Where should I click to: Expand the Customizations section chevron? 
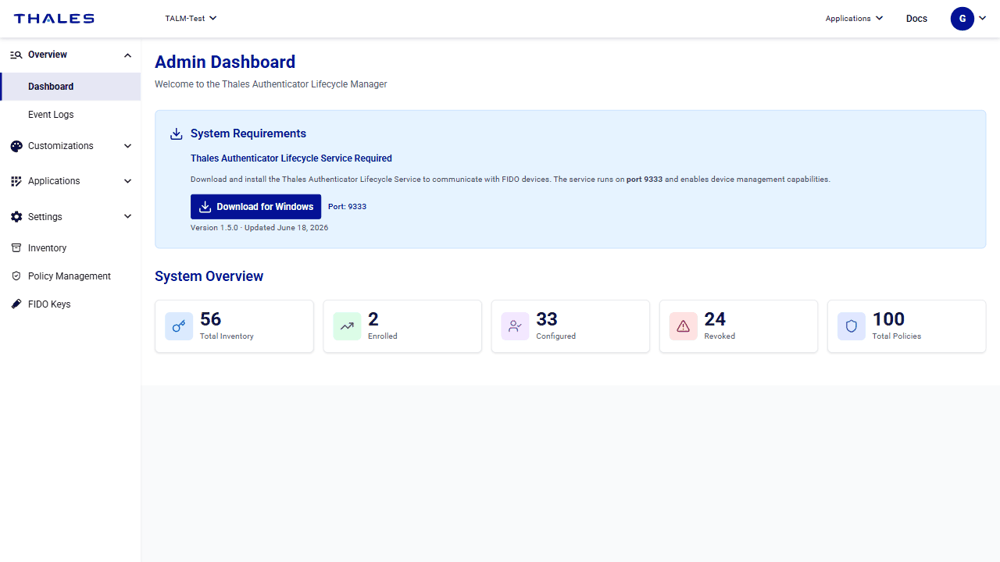[x=128, y=146]
